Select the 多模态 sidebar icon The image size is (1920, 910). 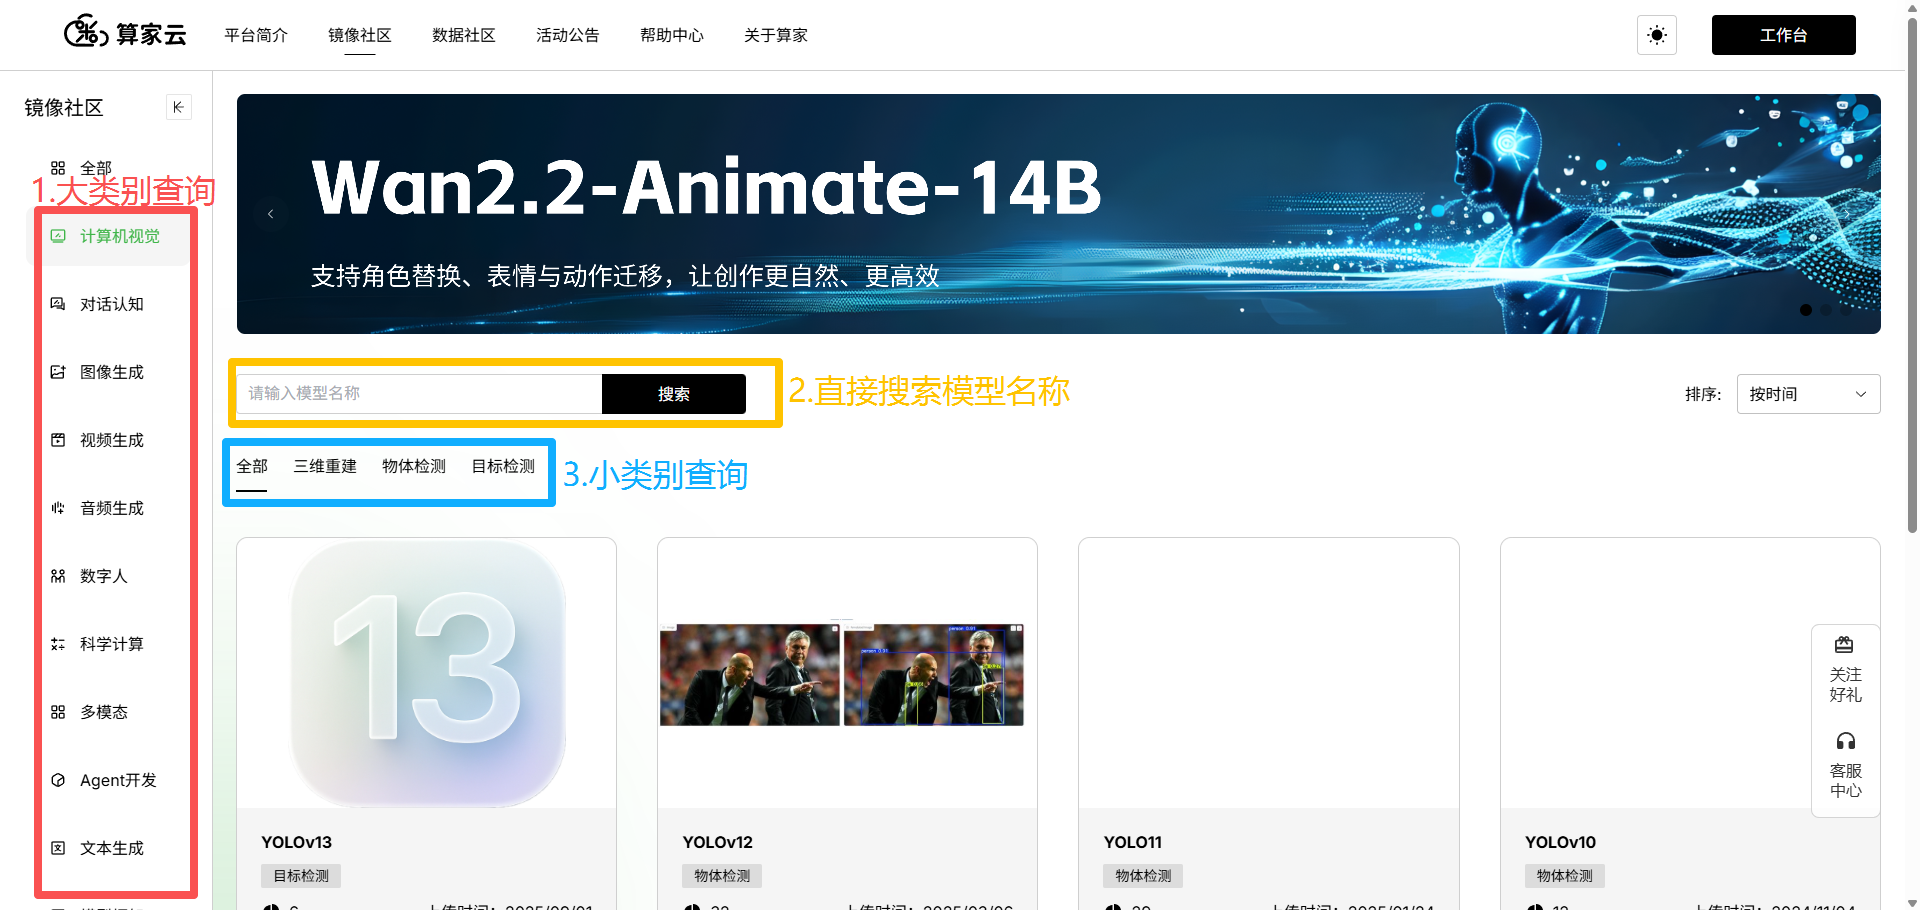coord(58,712)
